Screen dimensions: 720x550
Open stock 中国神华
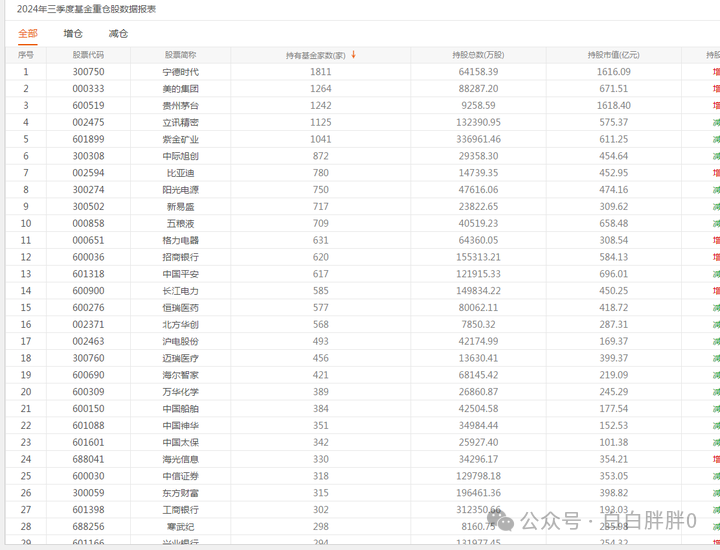180,426
